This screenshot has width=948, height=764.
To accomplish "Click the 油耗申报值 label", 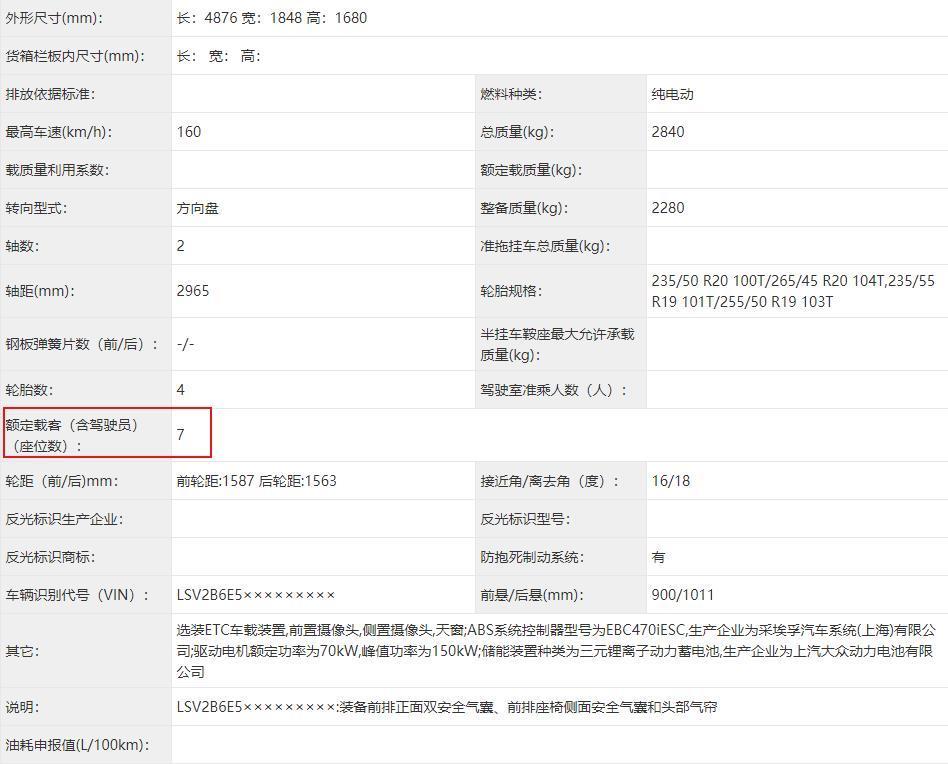I will 77,745.
